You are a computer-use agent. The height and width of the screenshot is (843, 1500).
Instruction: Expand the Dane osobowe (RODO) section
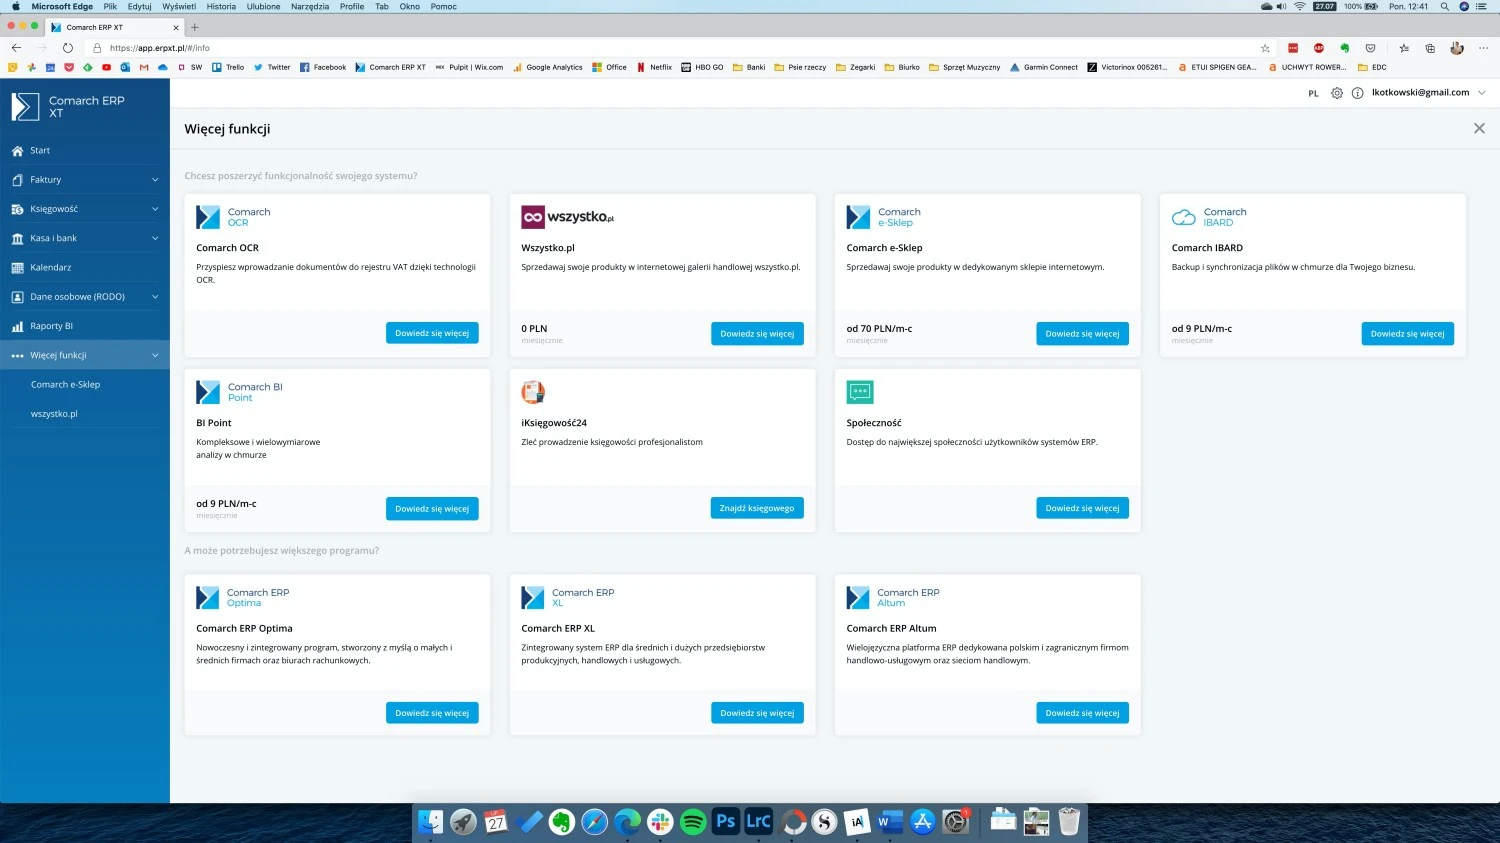155,297
